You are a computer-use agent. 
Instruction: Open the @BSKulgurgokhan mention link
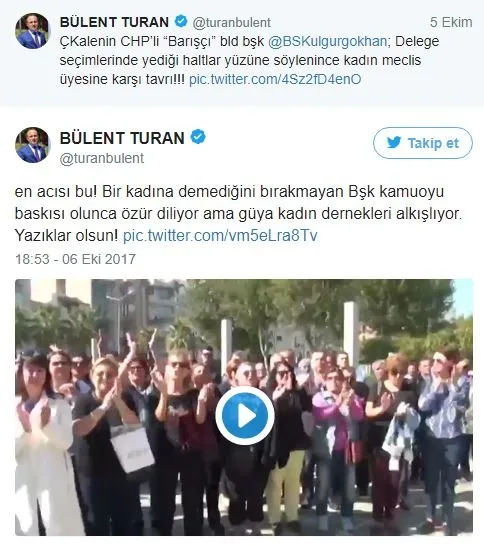pos(327,41)
